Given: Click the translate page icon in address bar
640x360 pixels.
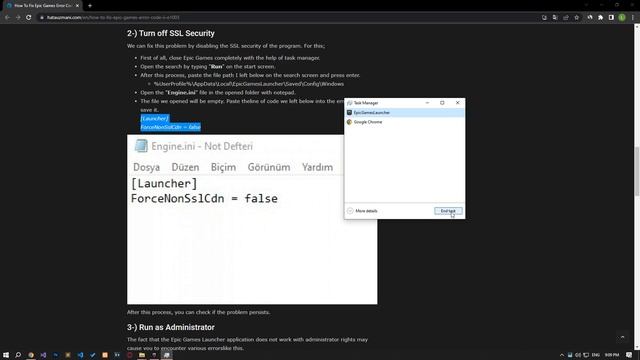Looking at the screenshot, I should coord(555,18).
